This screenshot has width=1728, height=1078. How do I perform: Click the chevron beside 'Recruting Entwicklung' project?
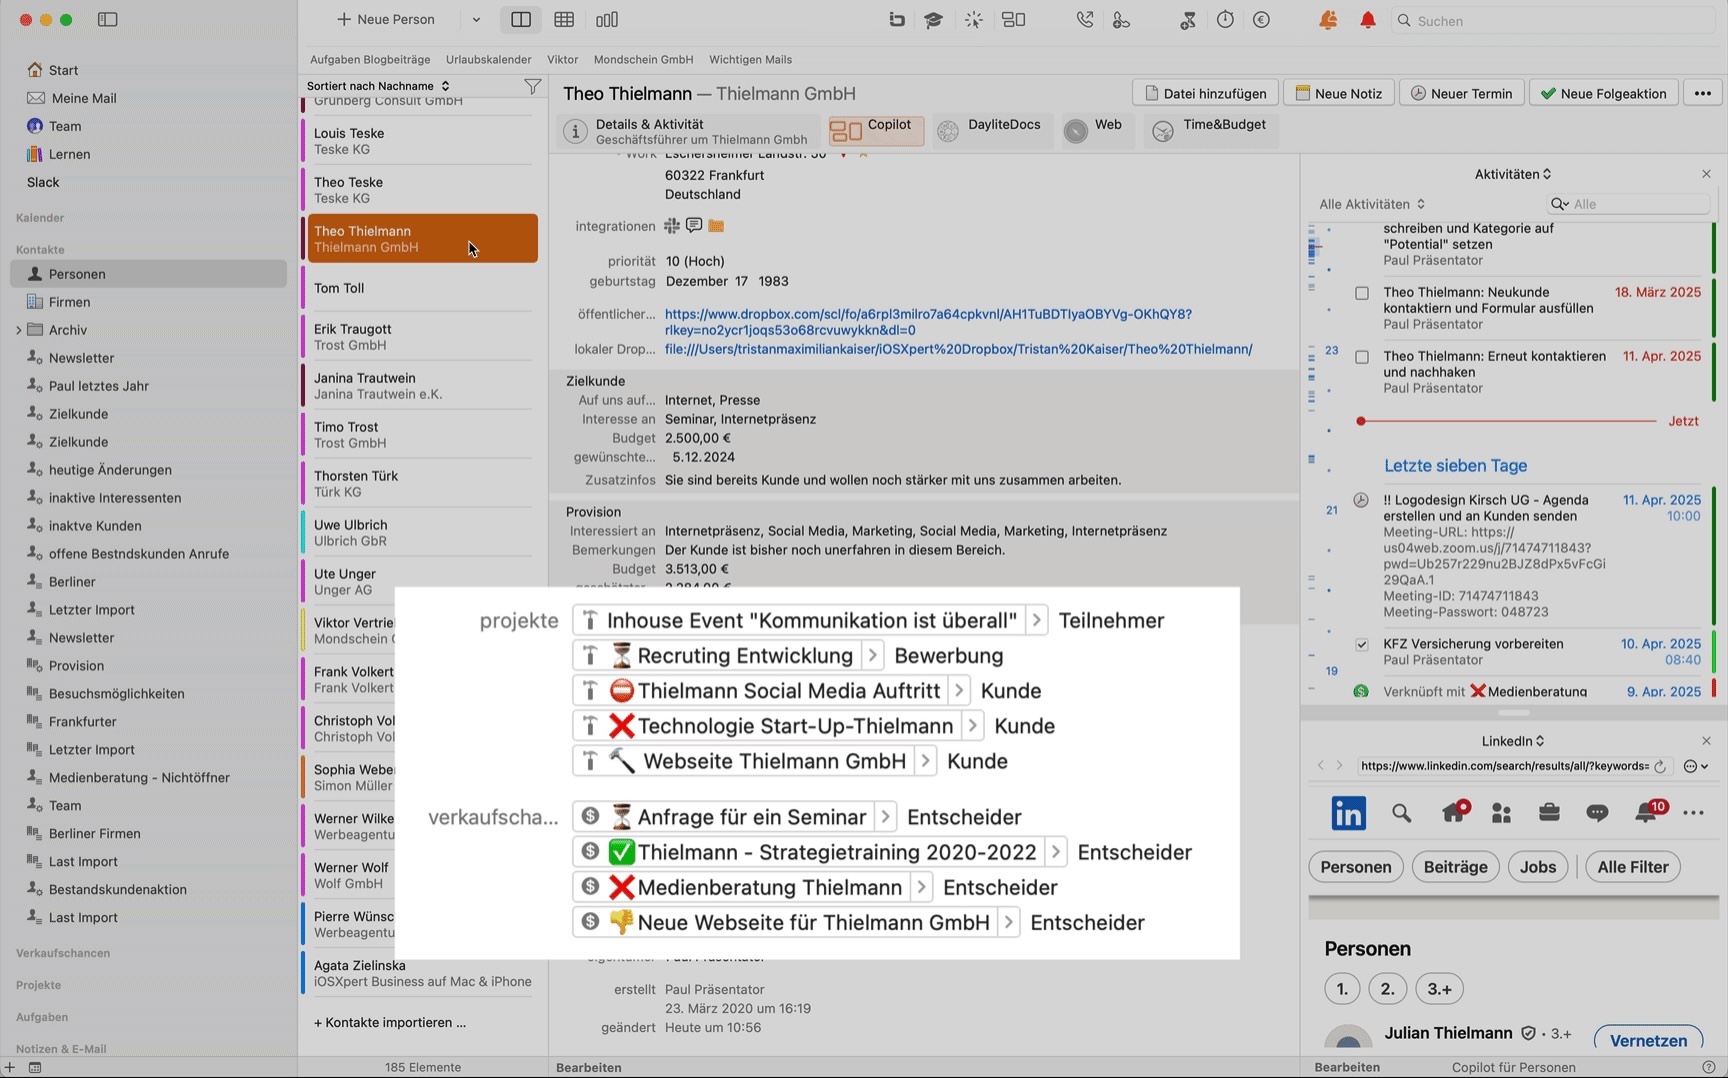pos(872,656)
